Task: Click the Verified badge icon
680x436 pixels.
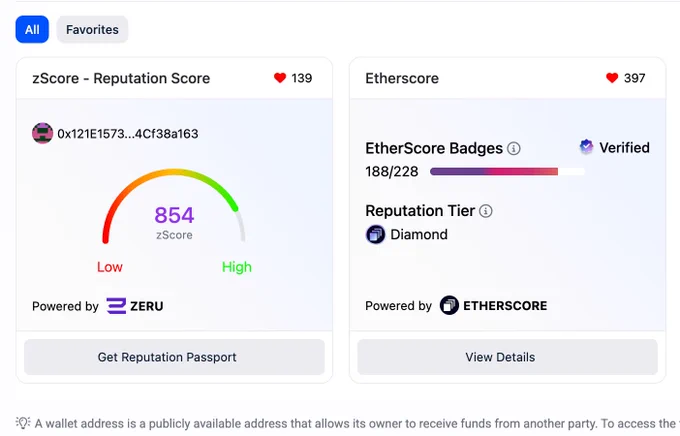Action: pyautogui.click(x=586, y=147)
